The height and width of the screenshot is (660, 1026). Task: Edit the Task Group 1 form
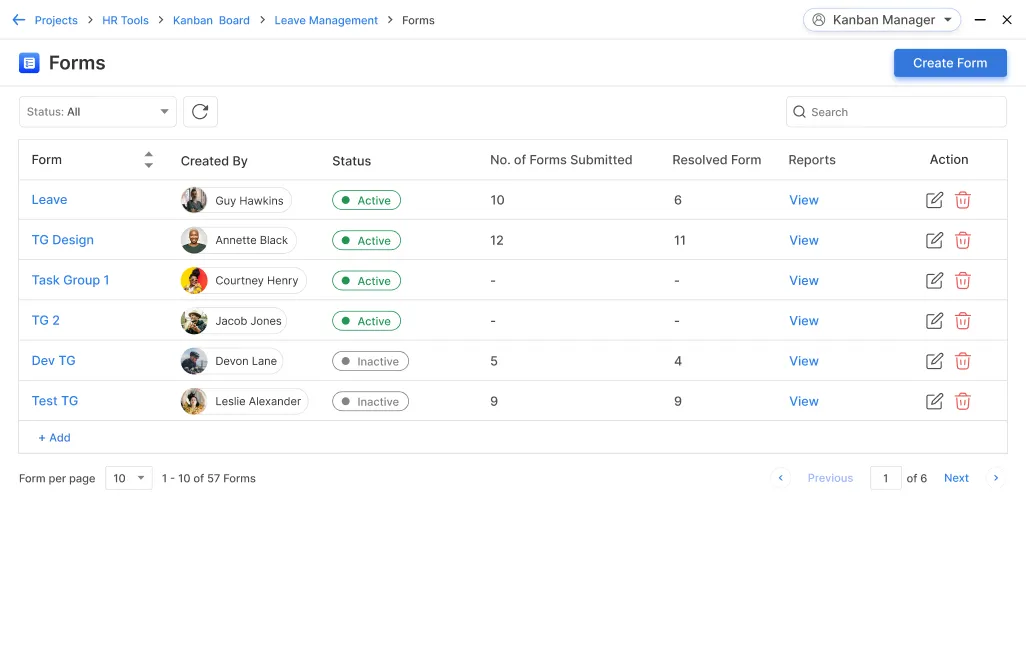(934, 281)
